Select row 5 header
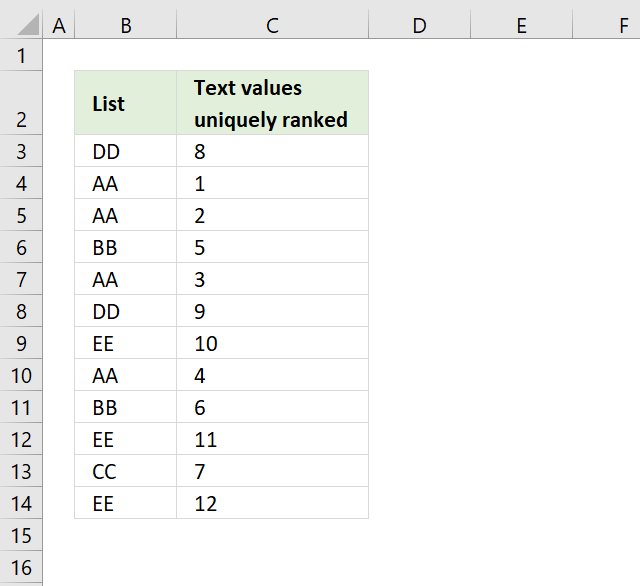 click(x=21, y=215)
